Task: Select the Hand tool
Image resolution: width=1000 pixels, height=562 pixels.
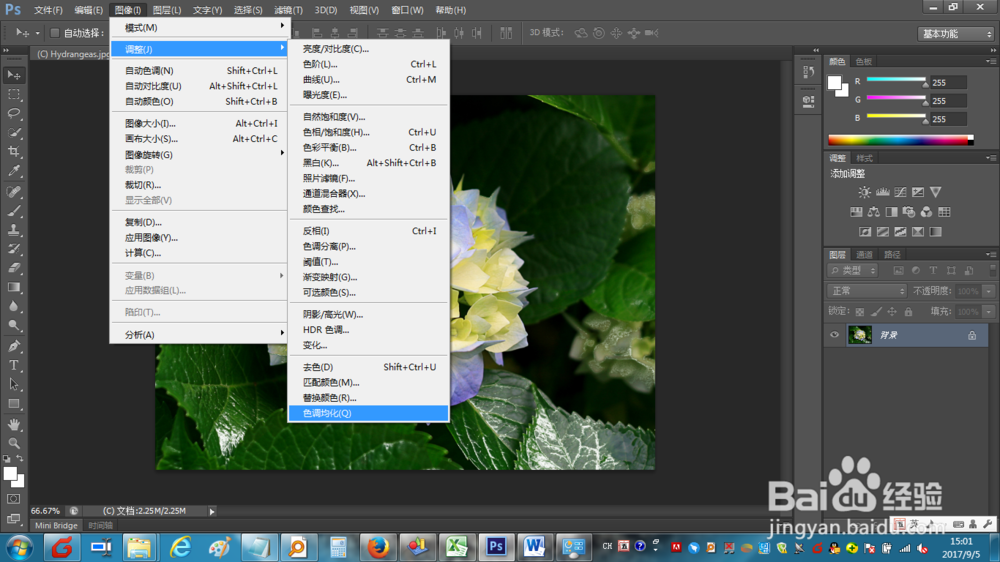Action: (x=13, y=424)
